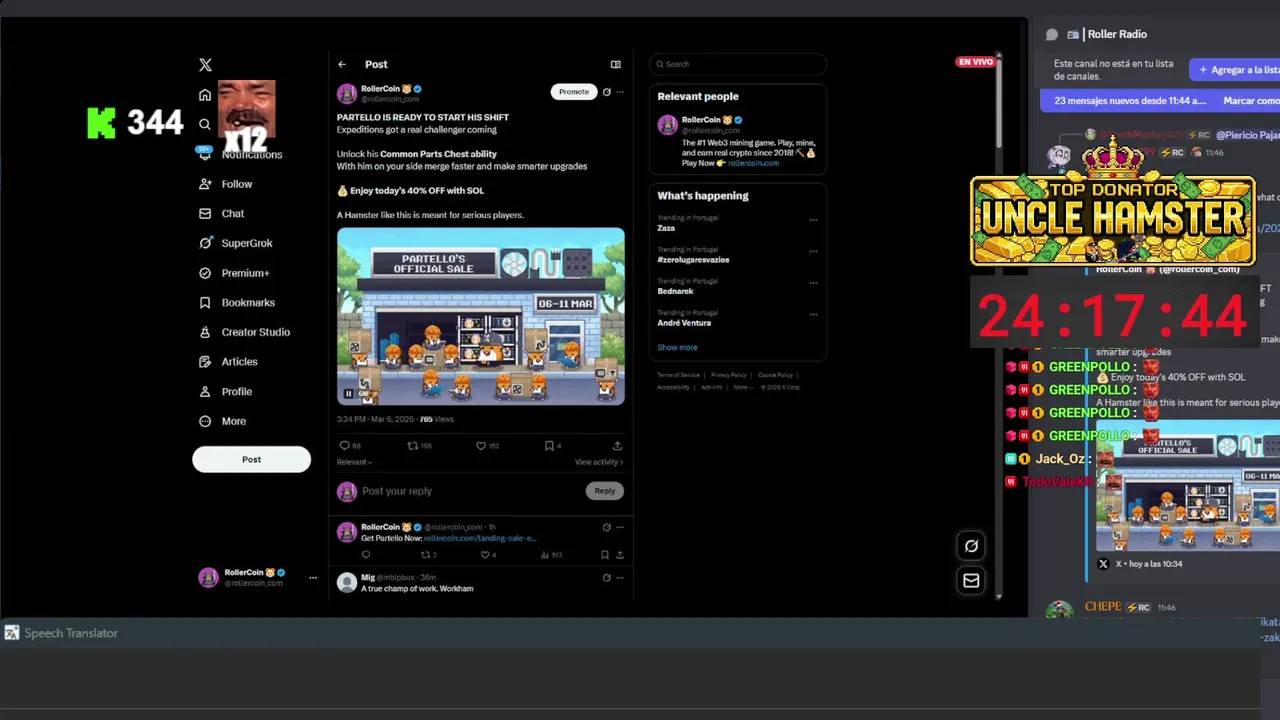Open the Follow menu item

pyautogui.click(x=225, y=184)
